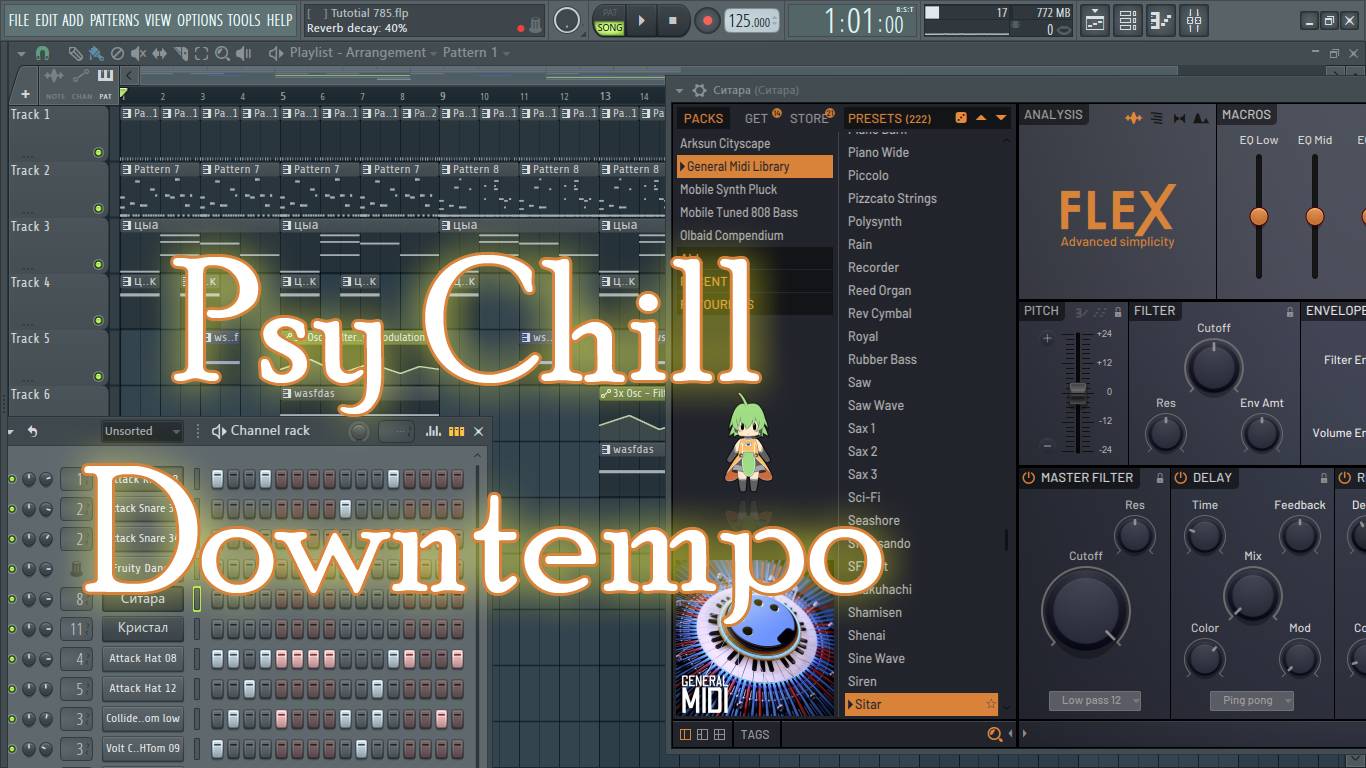Toggle step sequencer view icon in Channel rack
Screen dimensions: 1366x768
pyautogui.click(x=456, y=431)
